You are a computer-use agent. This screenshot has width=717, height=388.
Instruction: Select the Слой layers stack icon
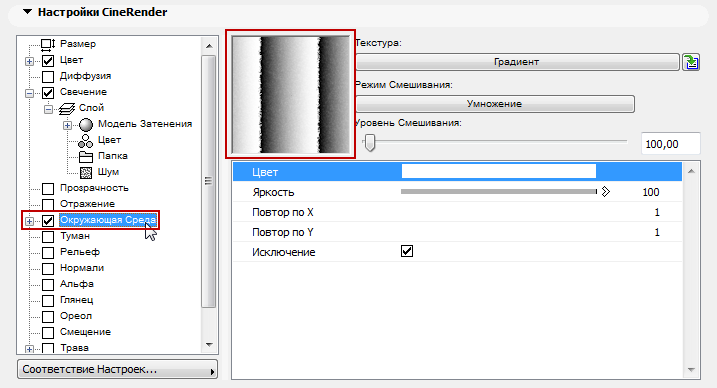(x=67, y=108)
